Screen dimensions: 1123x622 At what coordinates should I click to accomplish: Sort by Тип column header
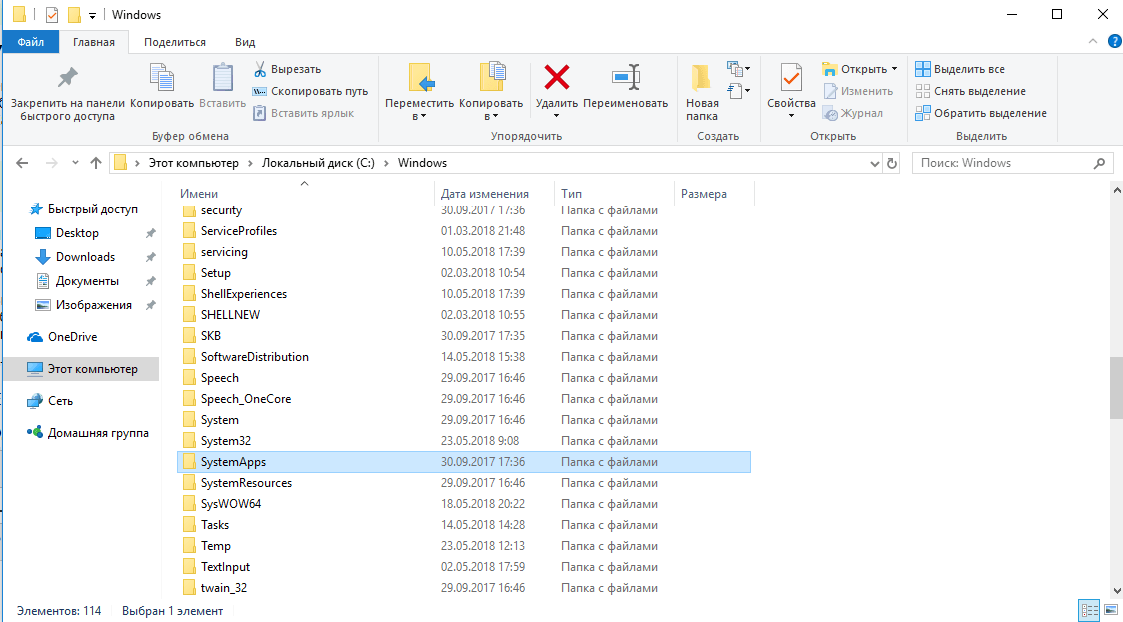click(x=614, y=193)
